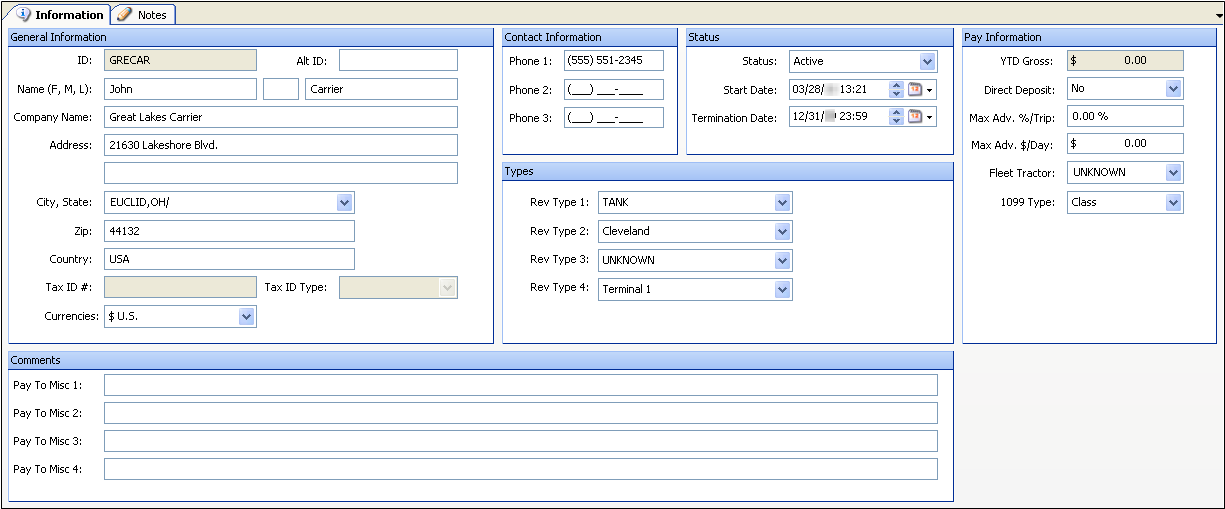Open the Fleet Tractor dropdown
The width and height of the screenshot is (1225, 509).
[x=1173, y=173]
